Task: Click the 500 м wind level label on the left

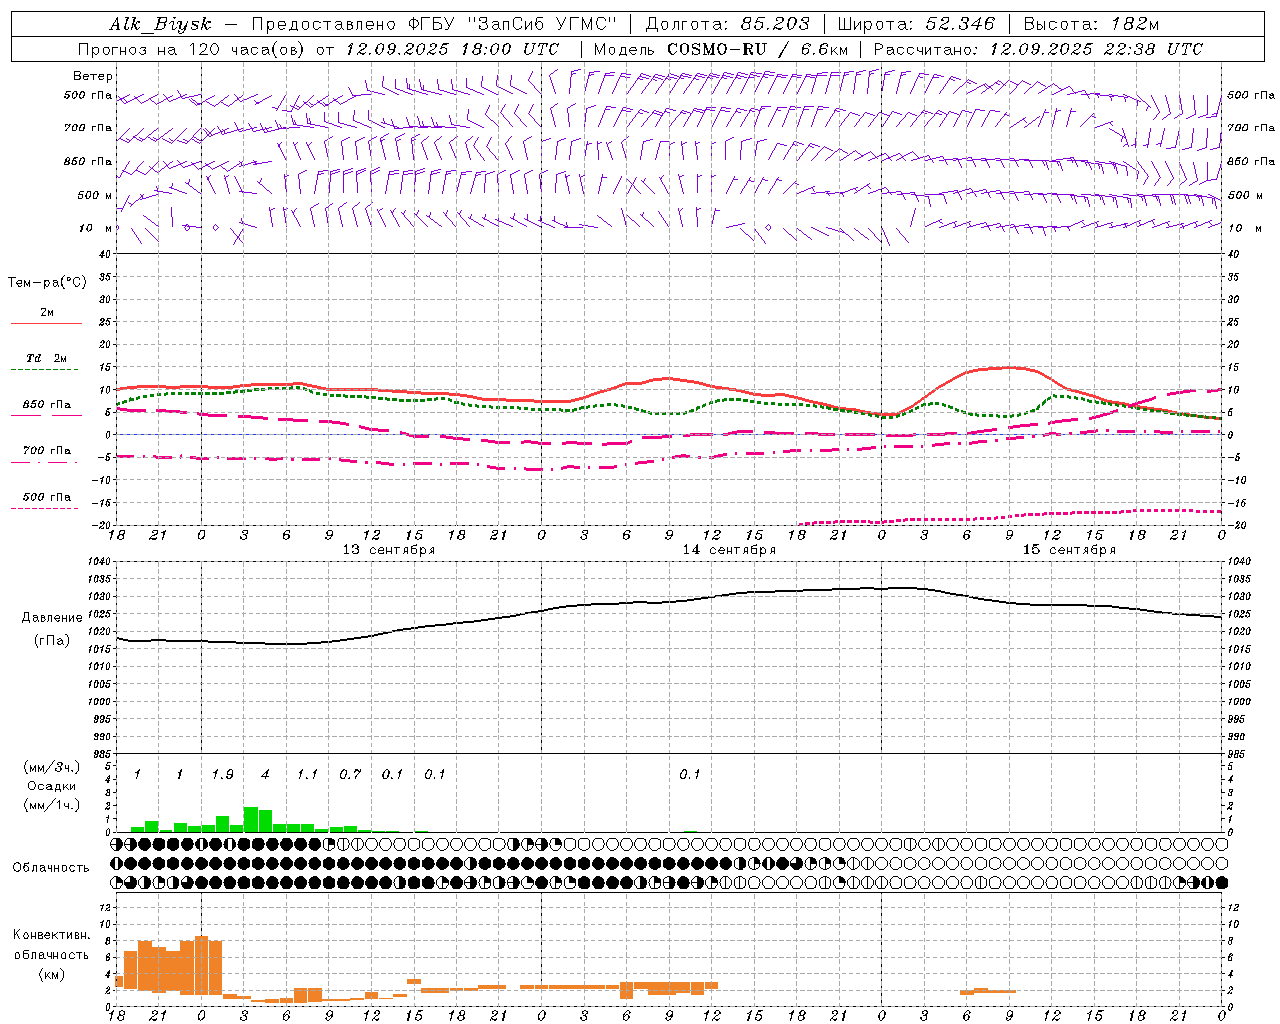Action: point(95,196)
